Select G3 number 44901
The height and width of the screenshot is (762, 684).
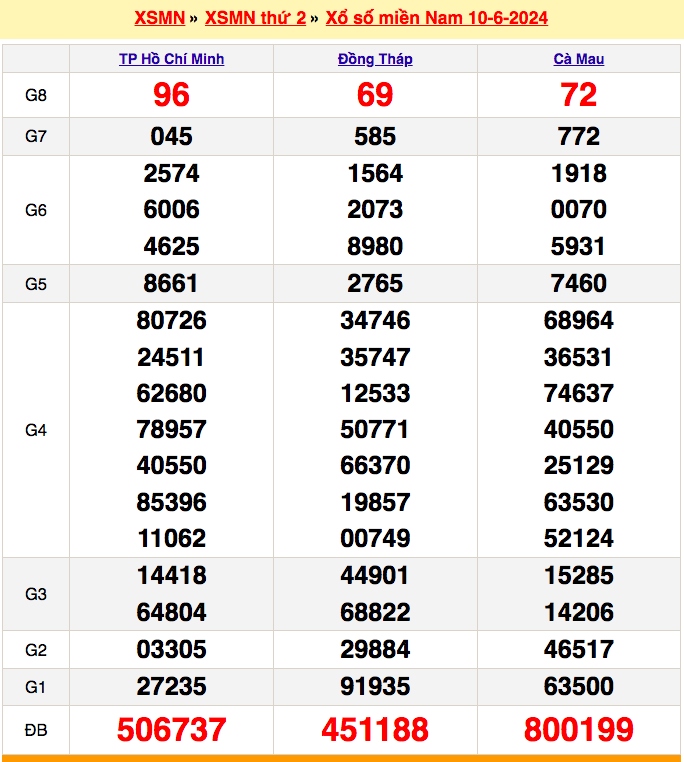(375, 575)
